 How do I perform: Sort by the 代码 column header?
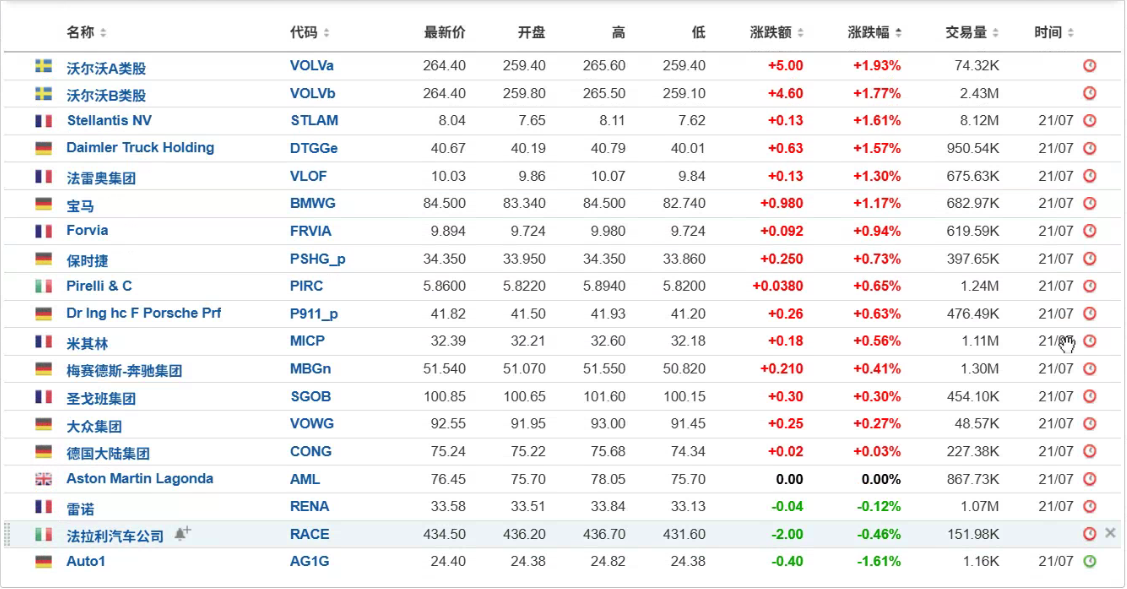point(310,33)
